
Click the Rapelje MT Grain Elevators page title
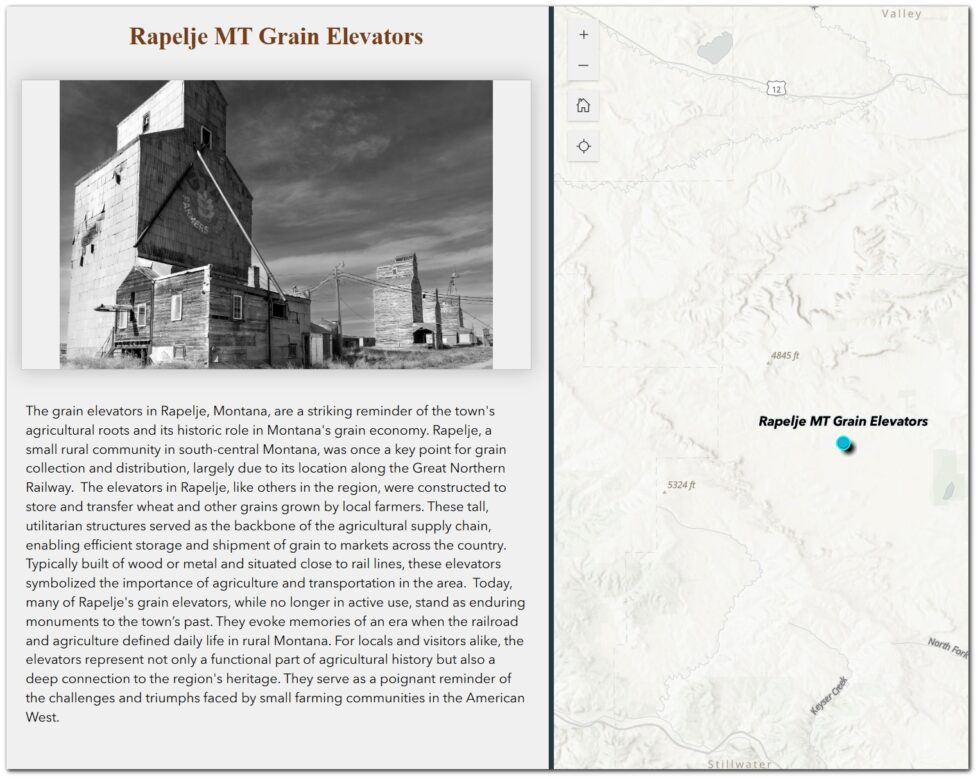coord(276,37)
